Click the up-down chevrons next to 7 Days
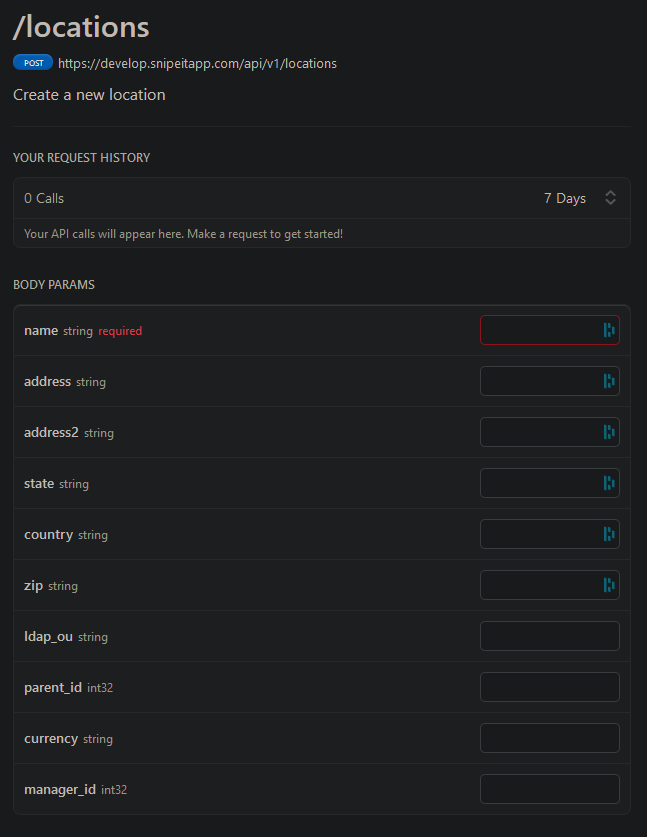This screenshot has height=837, width=647. (x=610, y=198)
